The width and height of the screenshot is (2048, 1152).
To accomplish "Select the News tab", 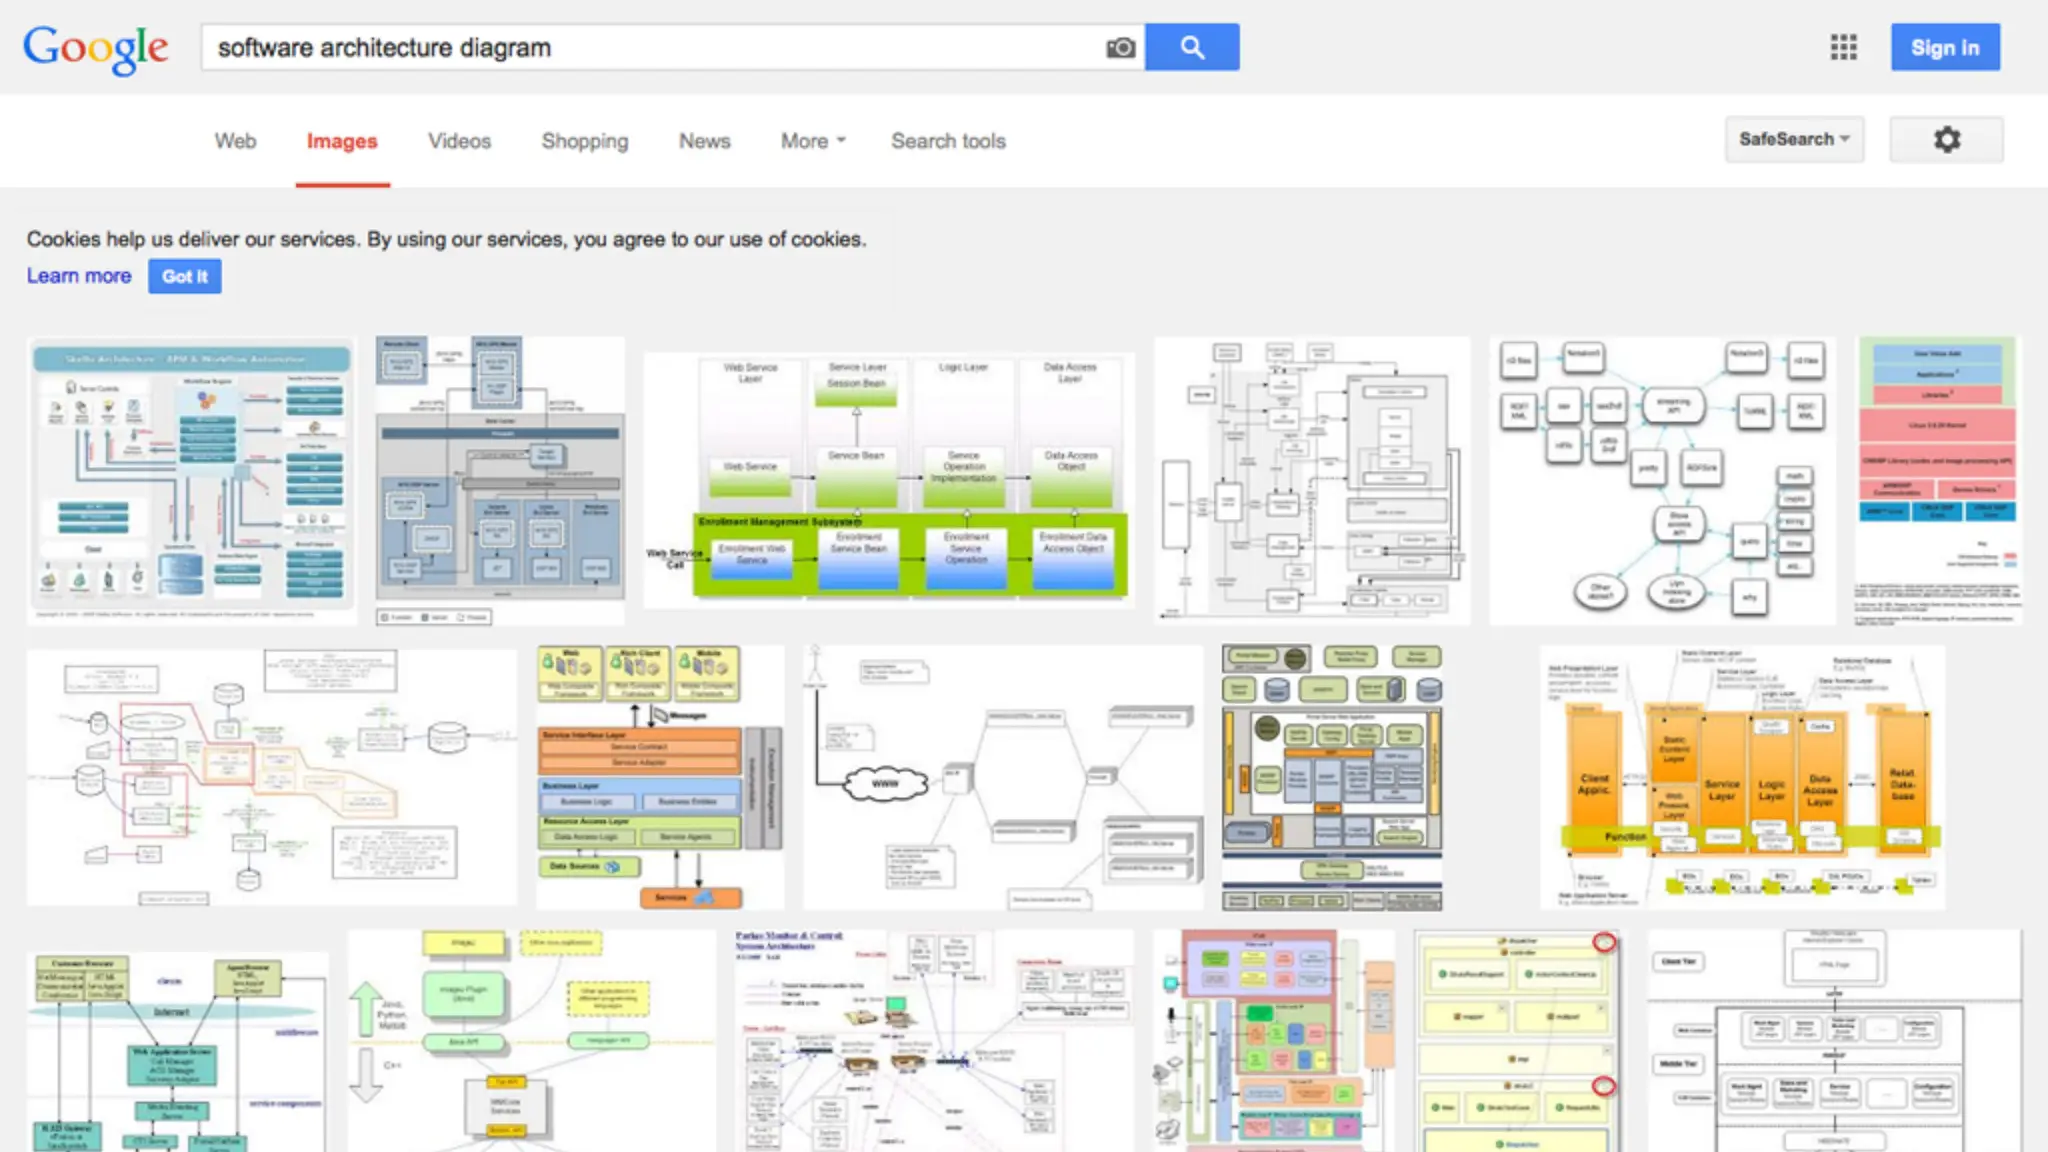I will tap(704, 141).
